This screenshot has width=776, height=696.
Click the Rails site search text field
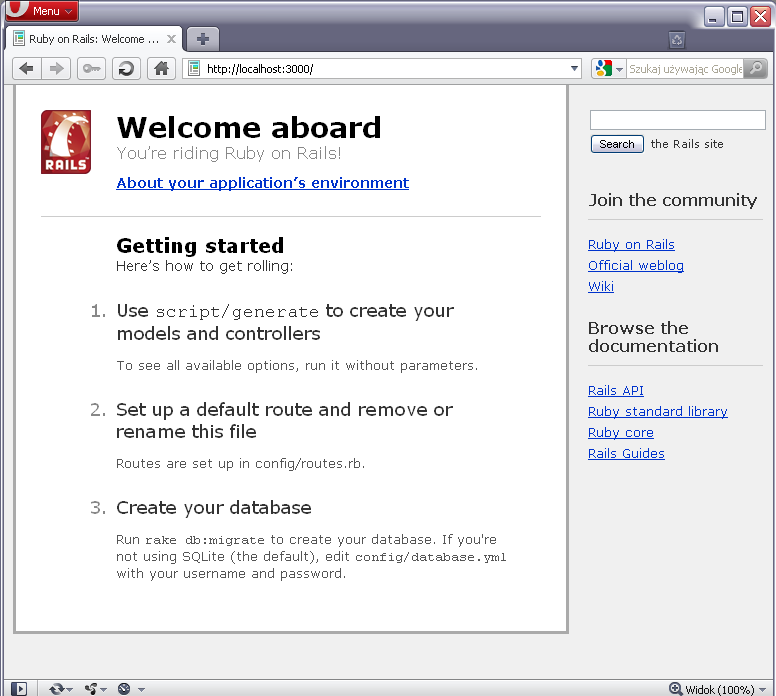678,120
